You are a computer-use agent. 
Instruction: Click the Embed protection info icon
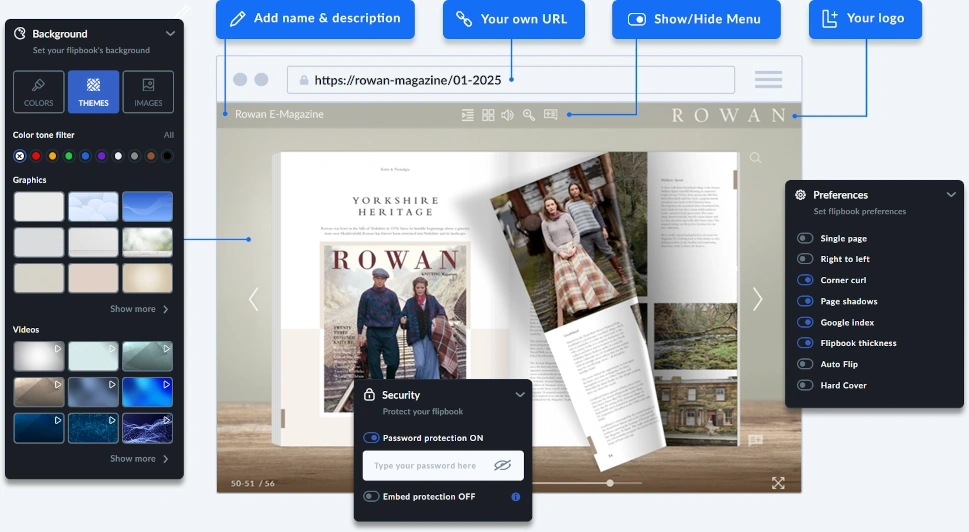516,497
